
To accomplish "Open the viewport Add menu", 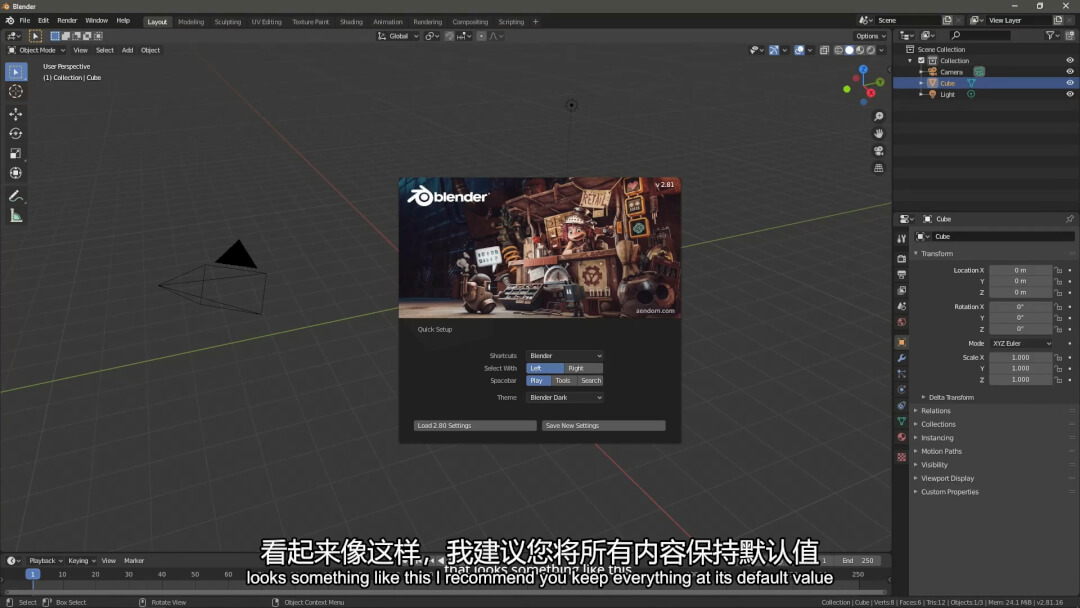I will [127, 50].
